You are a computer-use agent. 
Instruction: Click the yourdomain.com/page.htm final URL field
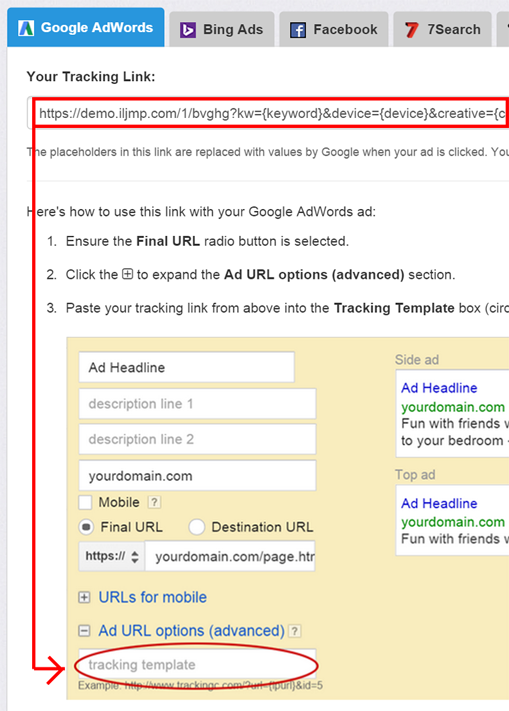pyautogui.click(x=230, y=556)
